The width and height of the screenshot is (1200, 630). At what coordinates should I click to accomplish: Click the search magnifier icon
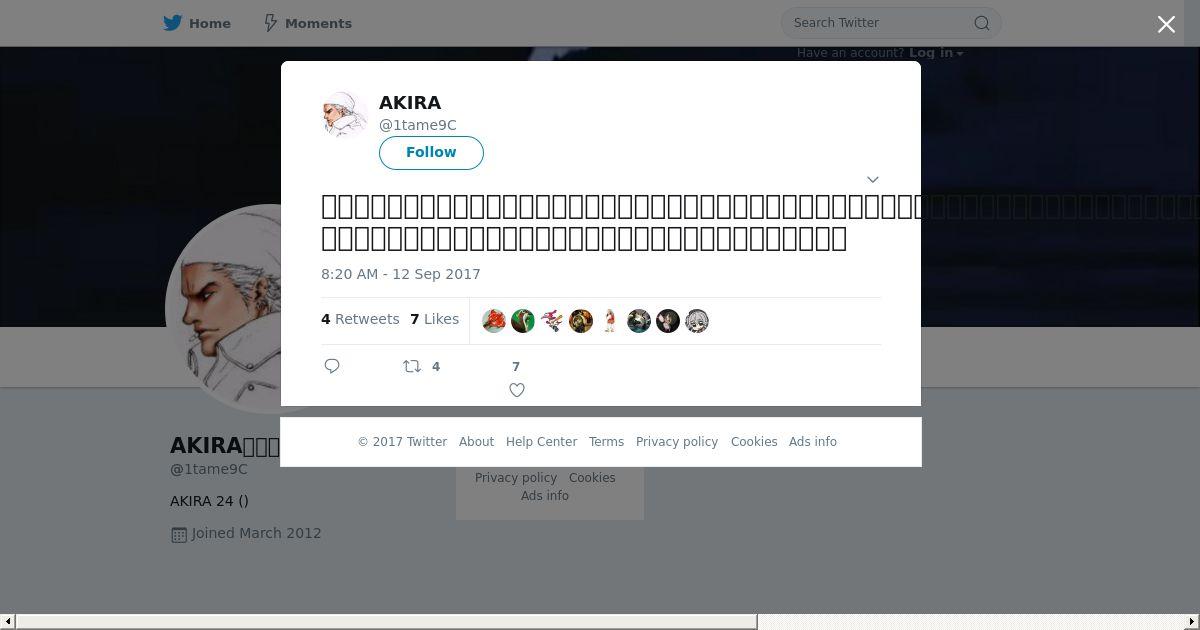click(x=982, y=23)
